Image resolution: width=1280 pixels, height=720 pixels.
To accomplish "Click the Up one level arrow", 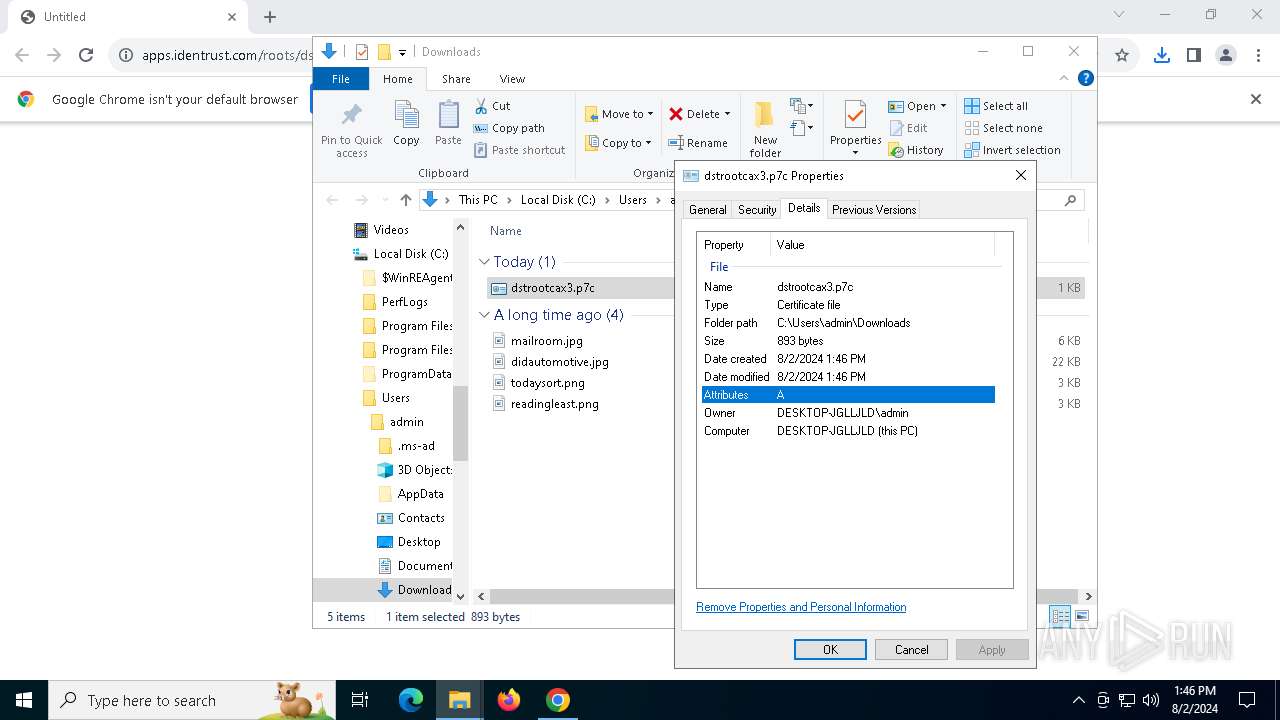I will click(405, 200).
